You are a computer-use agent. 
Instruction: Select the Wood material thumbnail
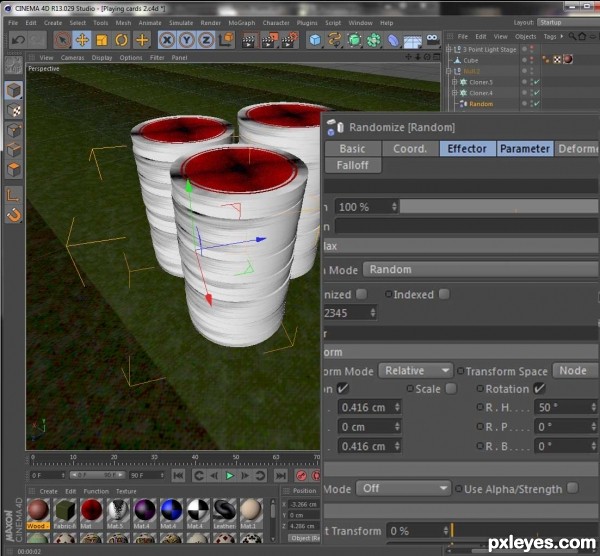pyautogui.click(x=38, y=510)
